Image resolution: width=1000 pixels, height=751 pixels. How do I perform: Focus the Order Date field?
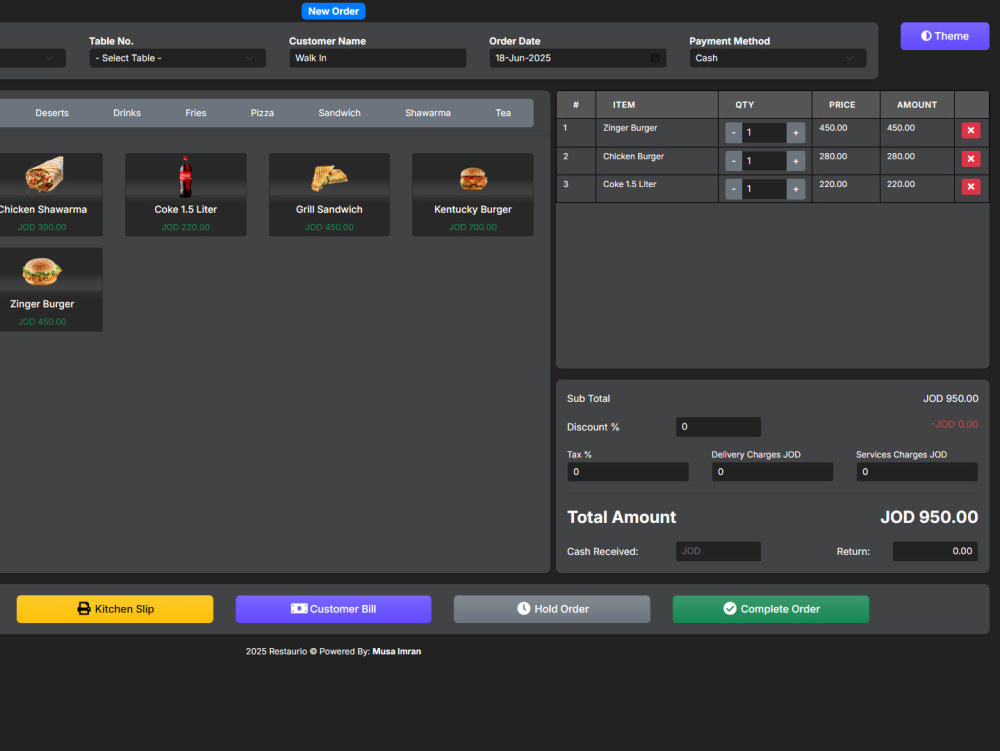click(578, 58)
